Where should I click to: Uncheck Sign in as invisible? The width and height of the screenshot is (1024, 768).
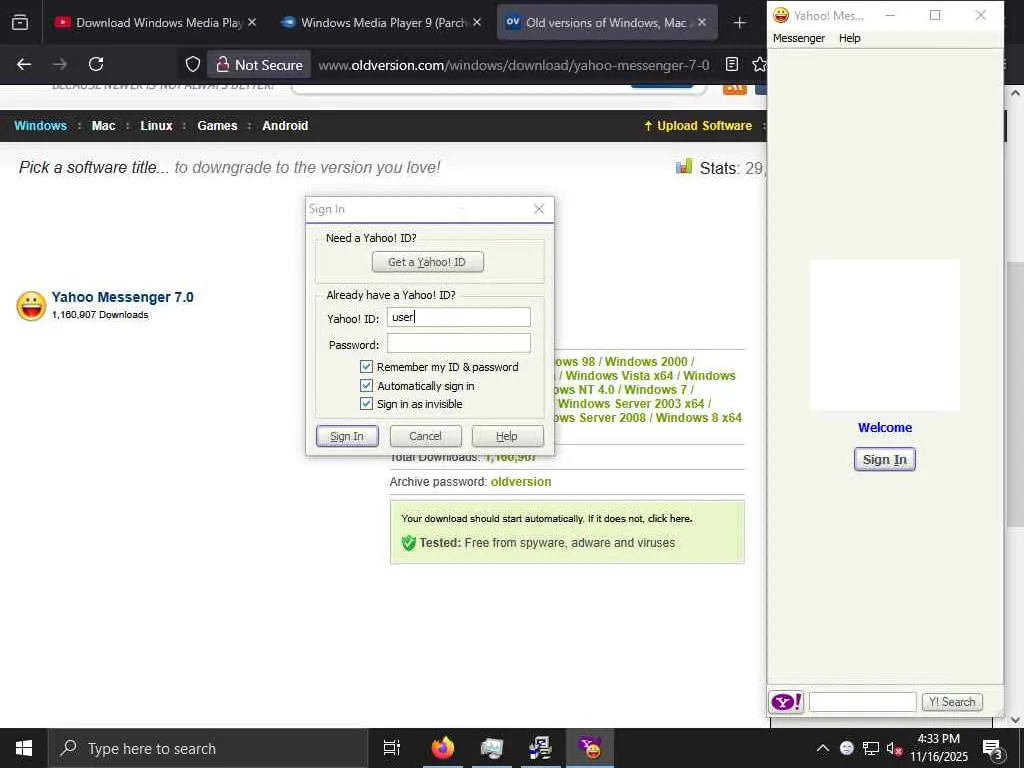[366, 404]
